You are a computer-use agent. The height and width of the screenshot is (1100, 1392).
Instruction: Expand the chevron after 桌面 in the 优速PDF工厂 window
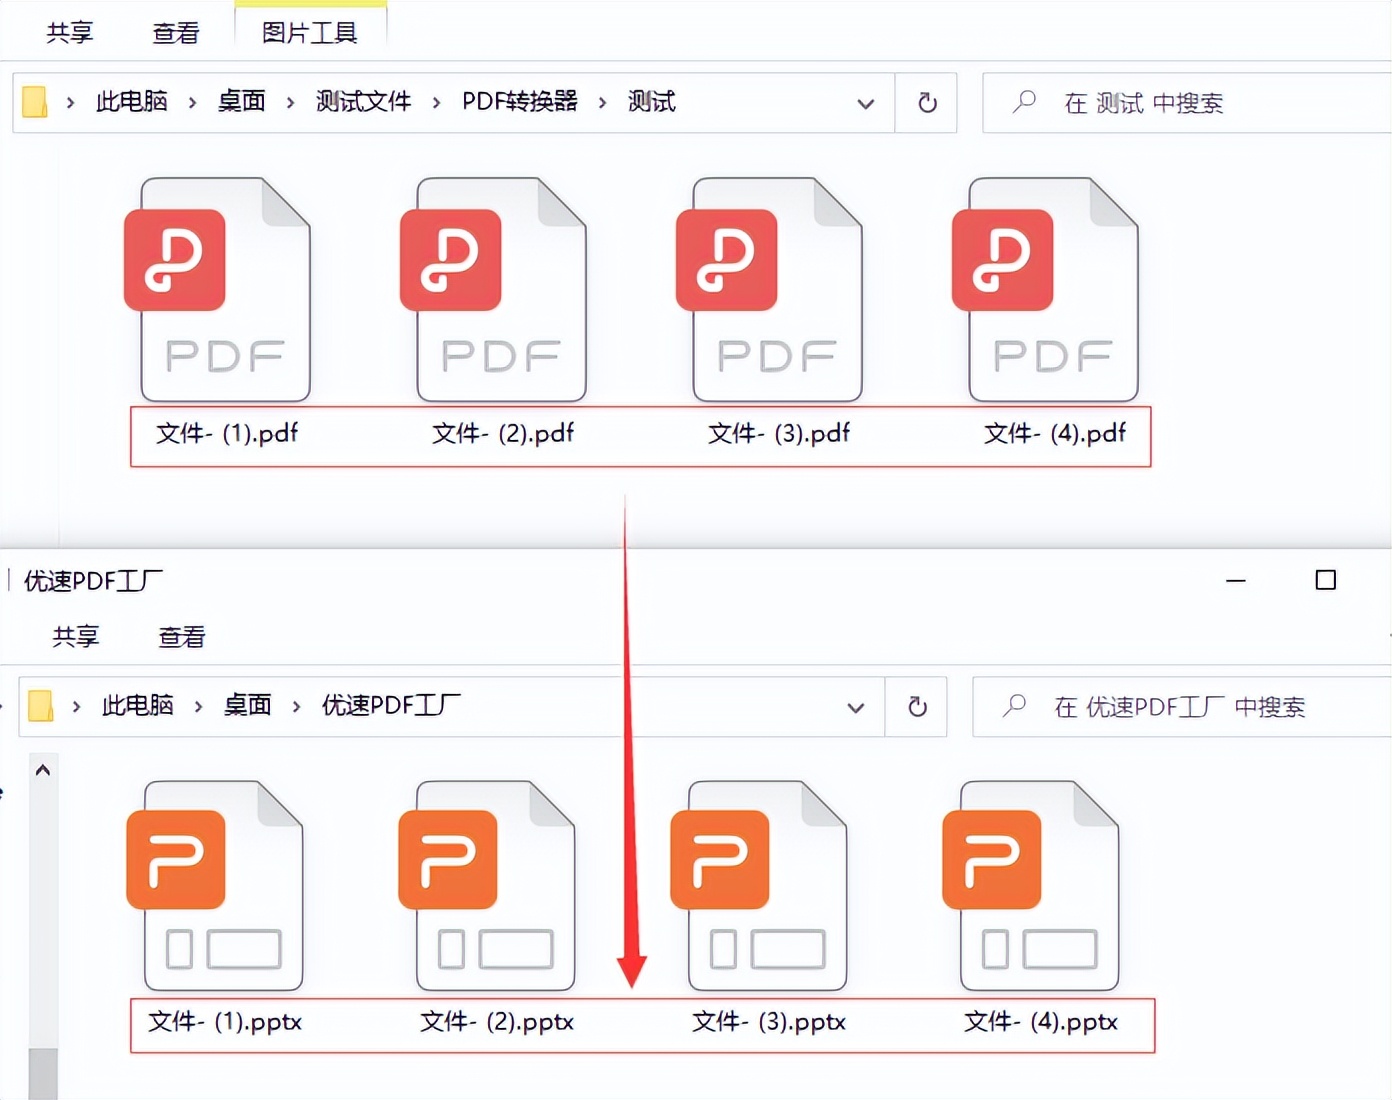click(x=296, y=706)
